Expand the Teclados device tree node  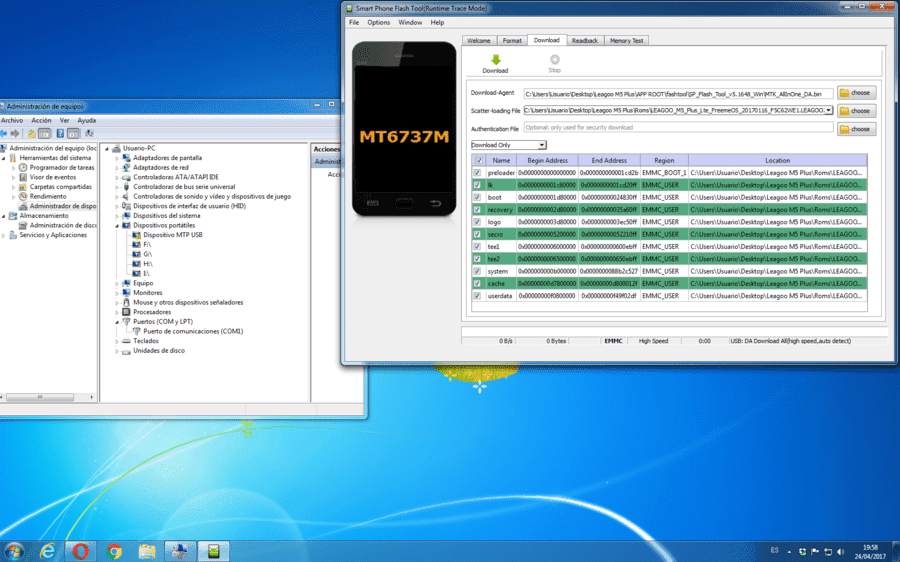point(117,341)
